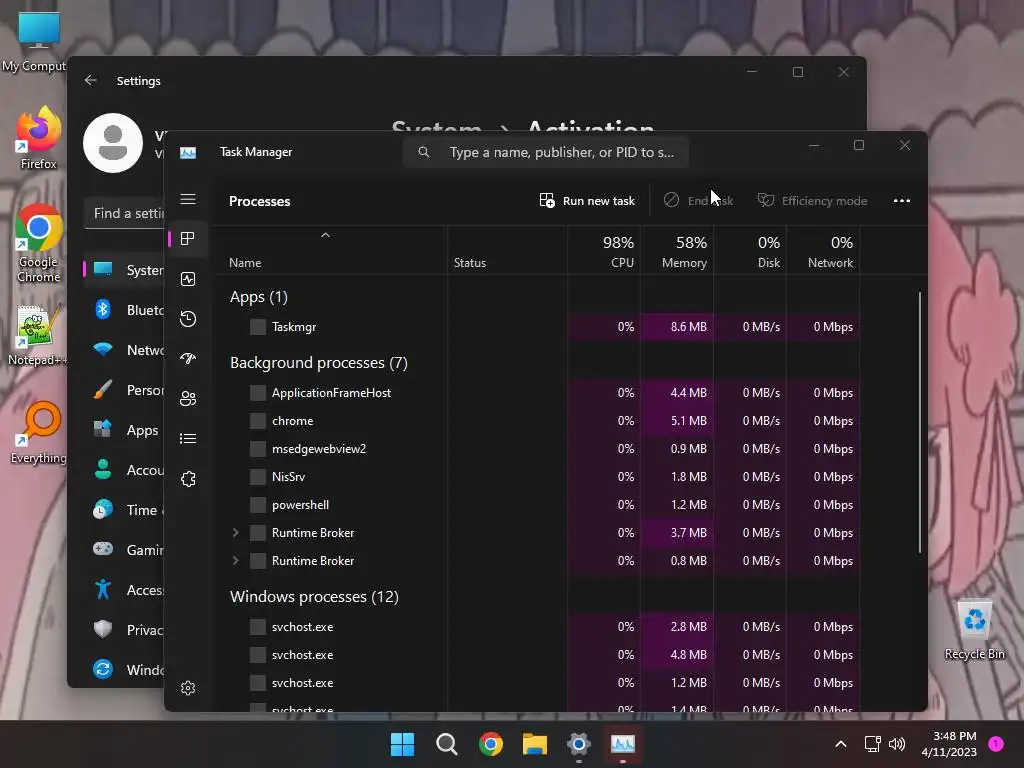1024x768 pixels.
Task: Open Startup apps page in sidebar
Action: (188, 359)
